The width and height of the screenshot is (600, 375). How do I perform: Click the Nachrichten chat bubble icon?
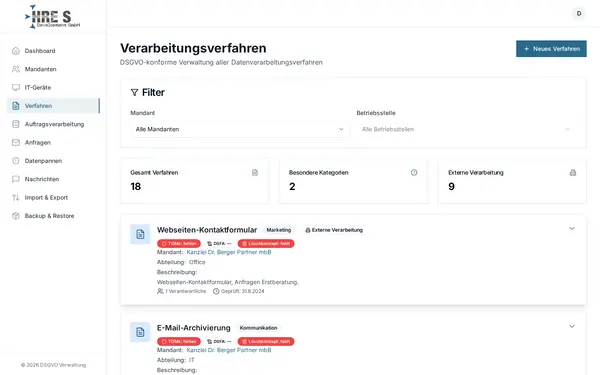coord(16,179)
